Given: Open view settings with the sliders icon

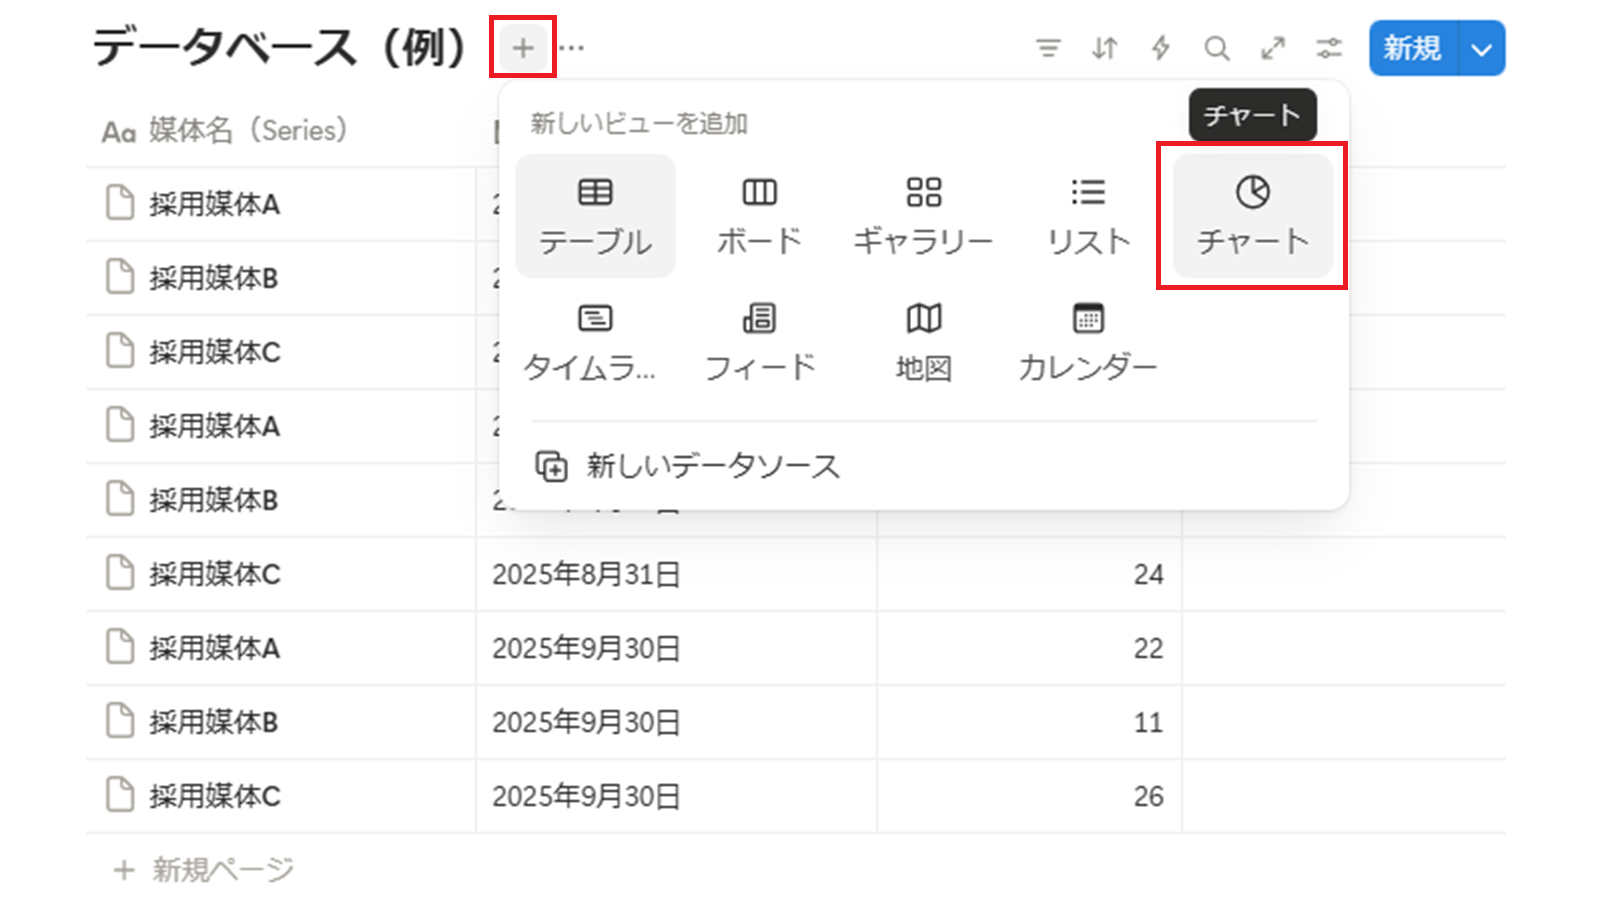Looking at the screenshot, I should point(1328,48).
